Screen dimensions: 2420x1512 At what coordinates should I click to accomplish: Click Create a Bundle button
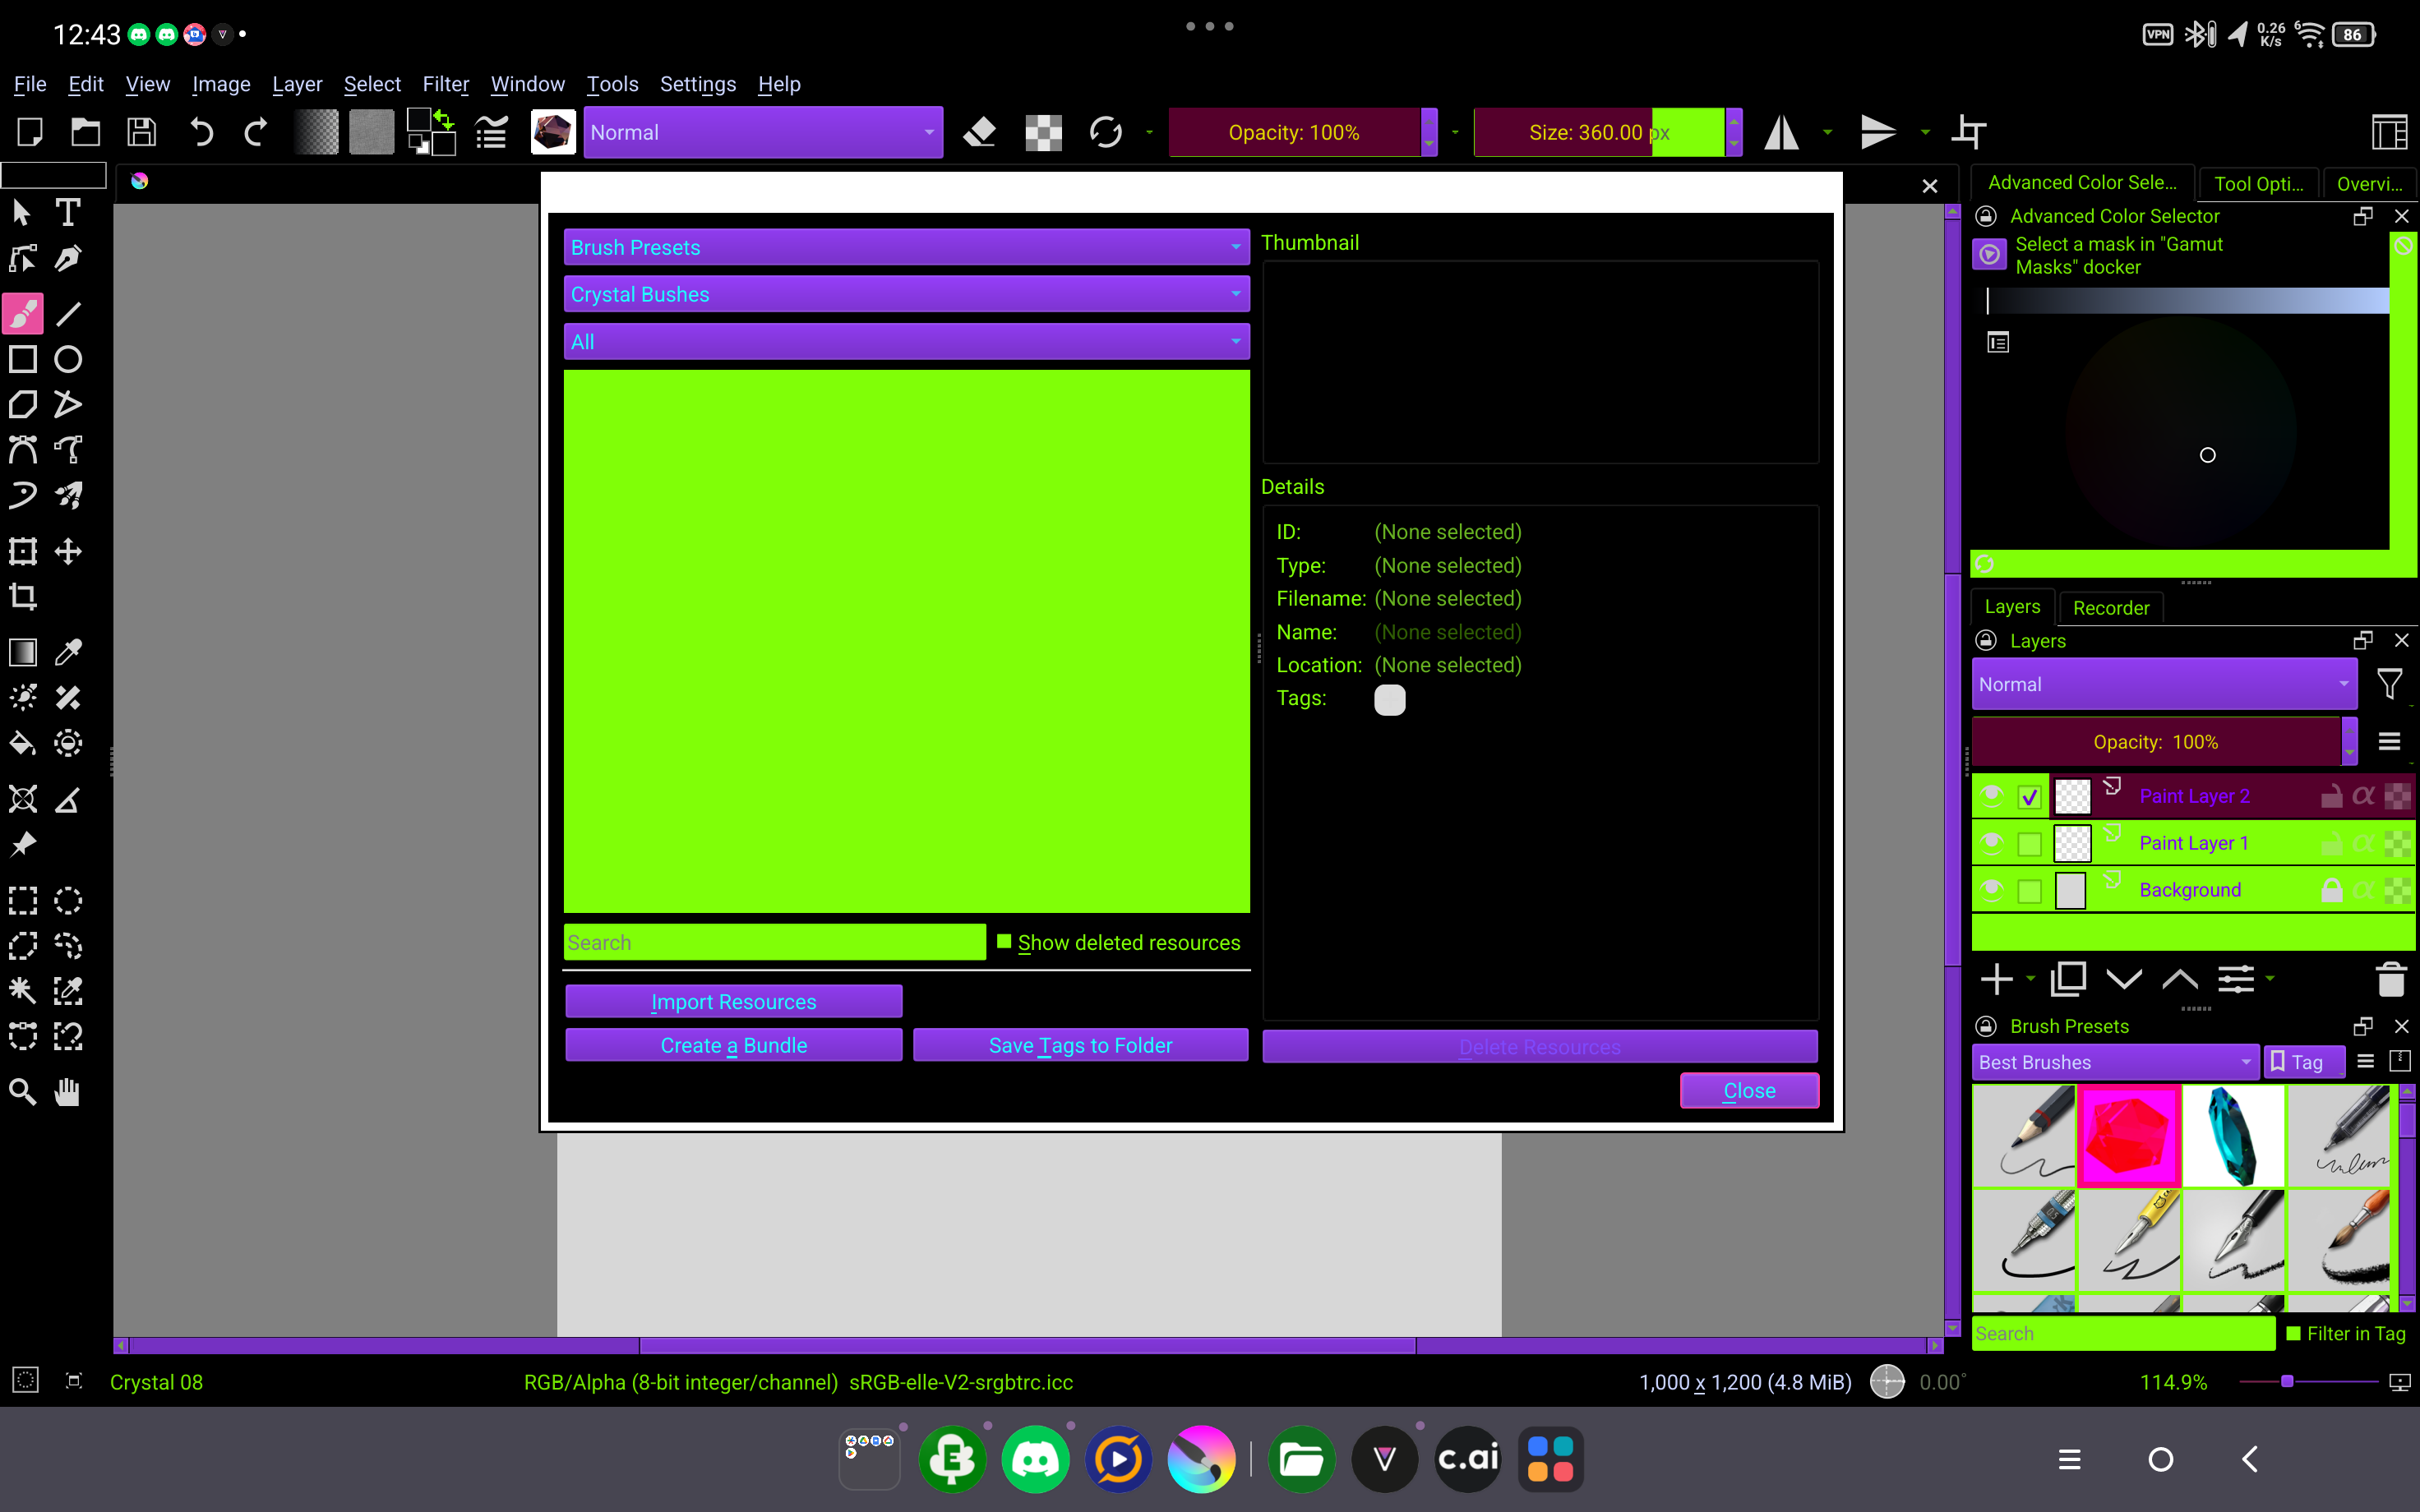click(733, 1045)
